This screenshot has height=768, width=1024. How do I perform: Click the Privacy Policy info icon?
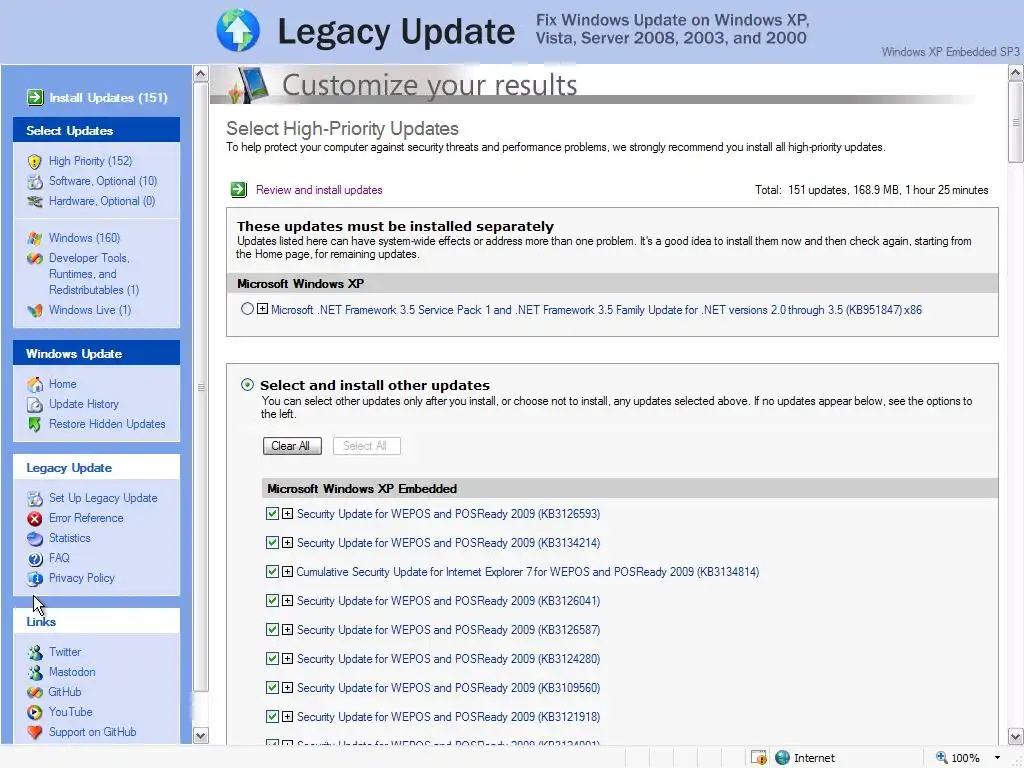pos(35,579)
